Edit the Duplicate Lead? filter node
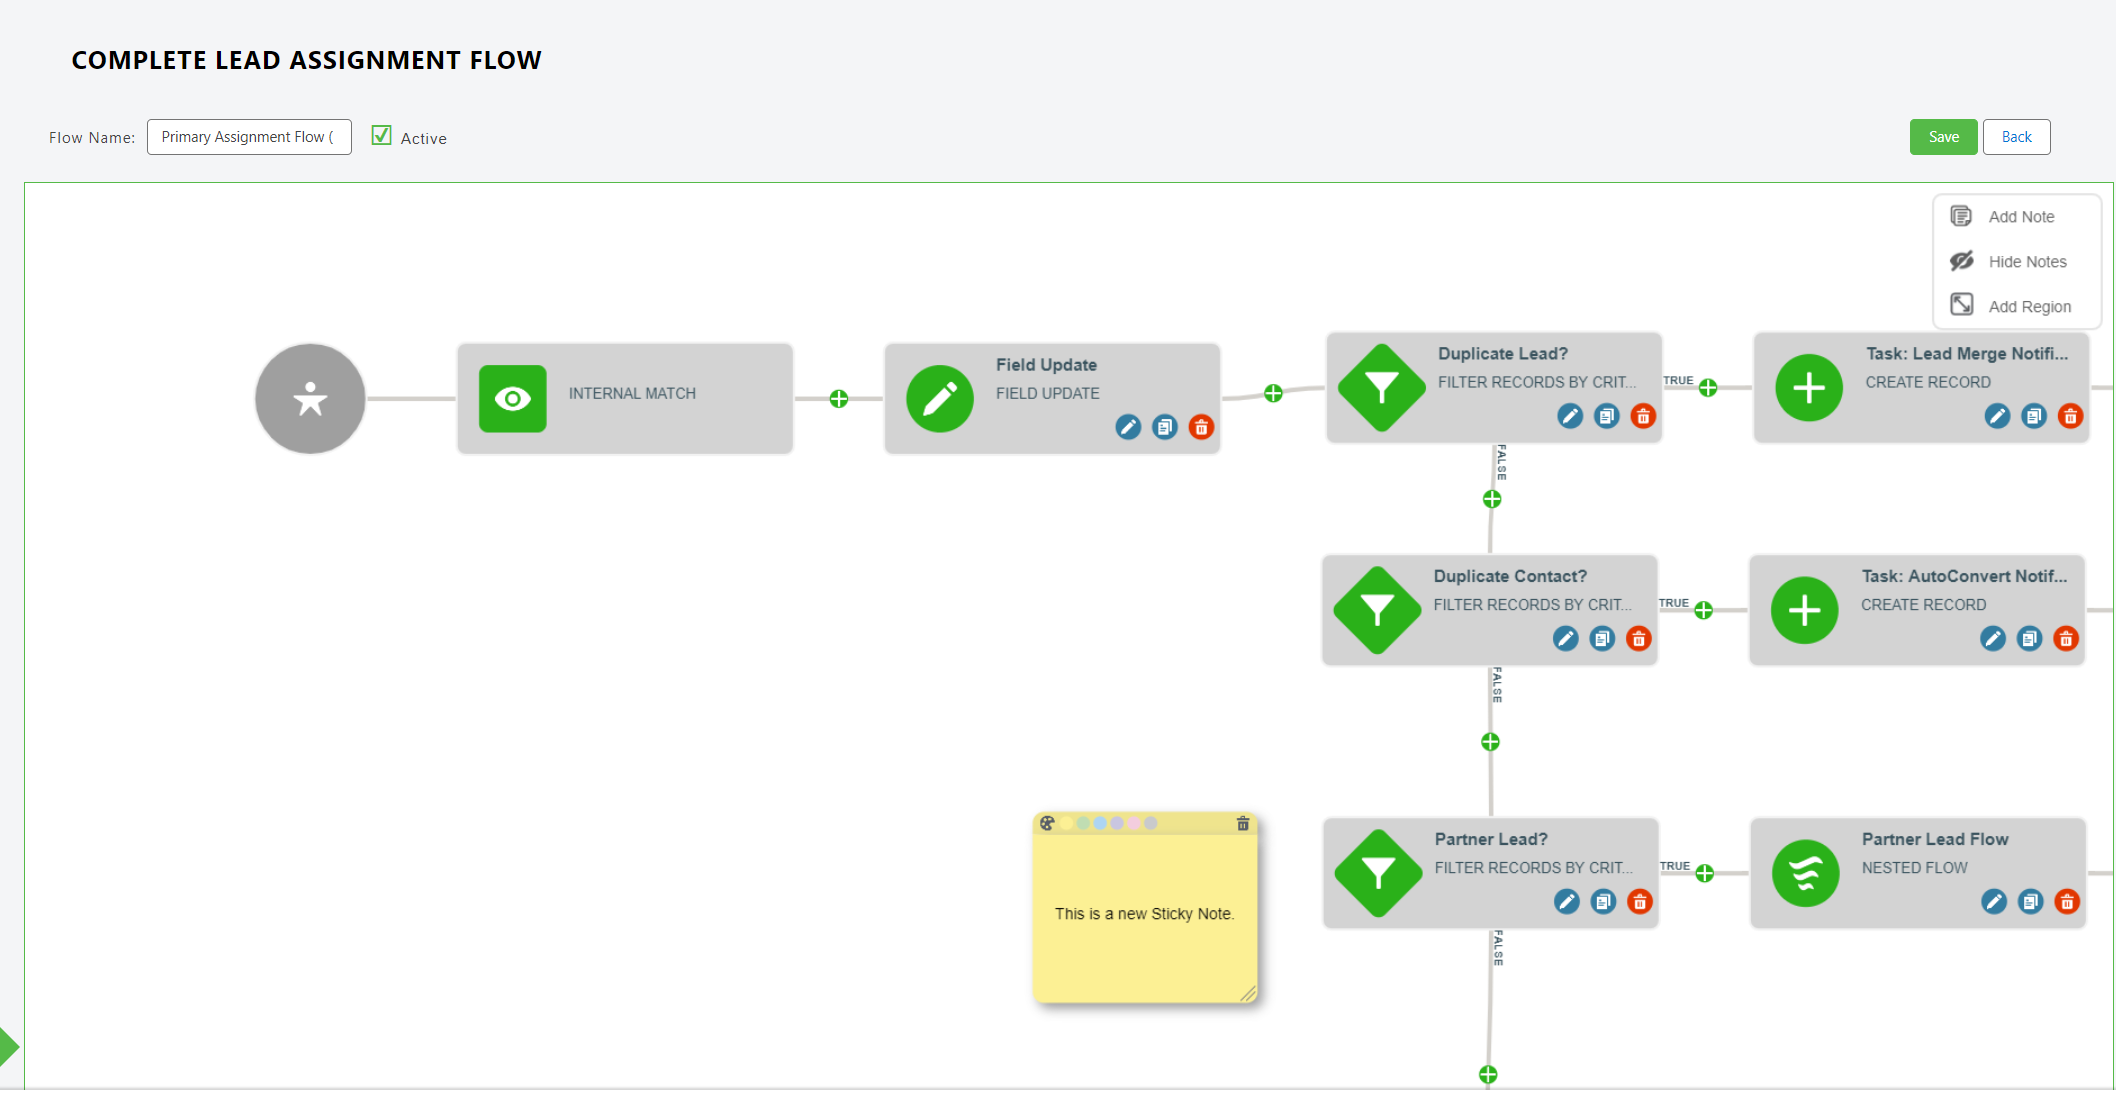2116x1093 pixels. pyautogui.click(x=1570, y=416)
